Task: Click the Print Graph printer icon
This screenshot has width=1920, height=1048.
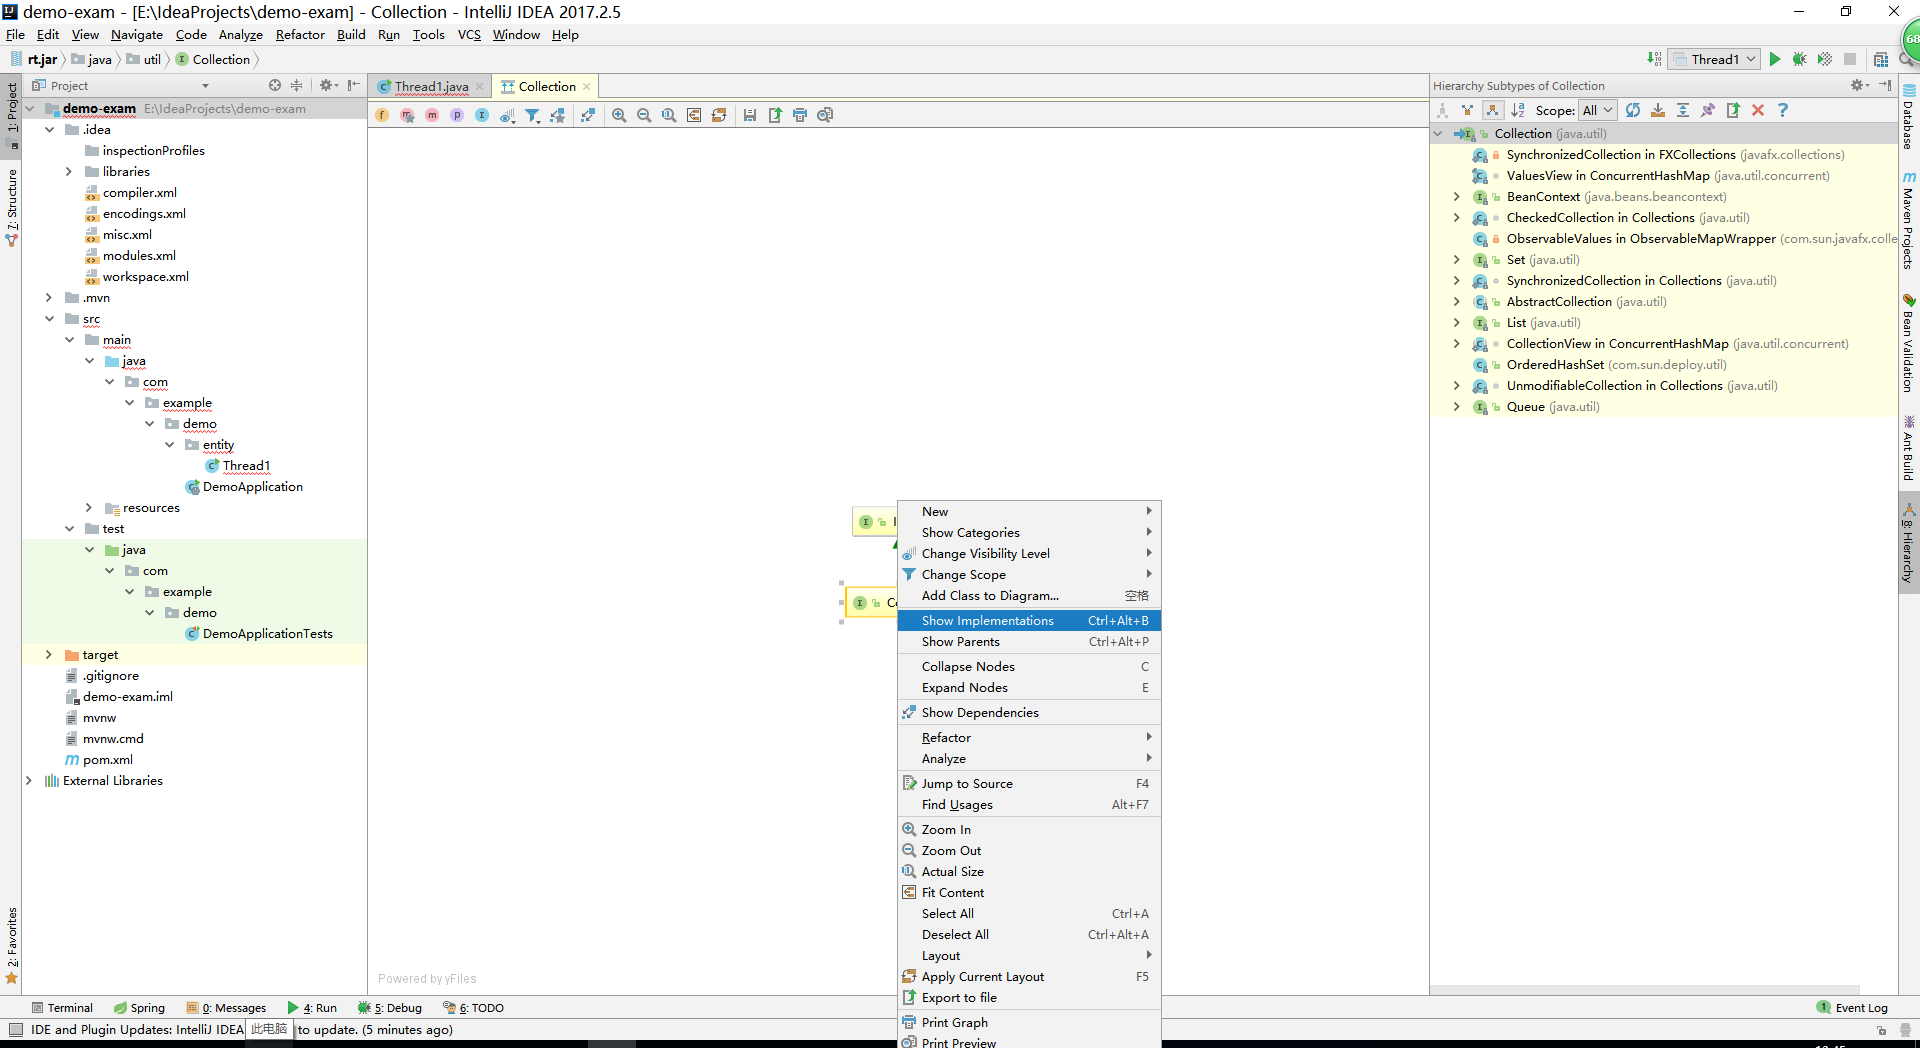Action: tap(800, 115)
